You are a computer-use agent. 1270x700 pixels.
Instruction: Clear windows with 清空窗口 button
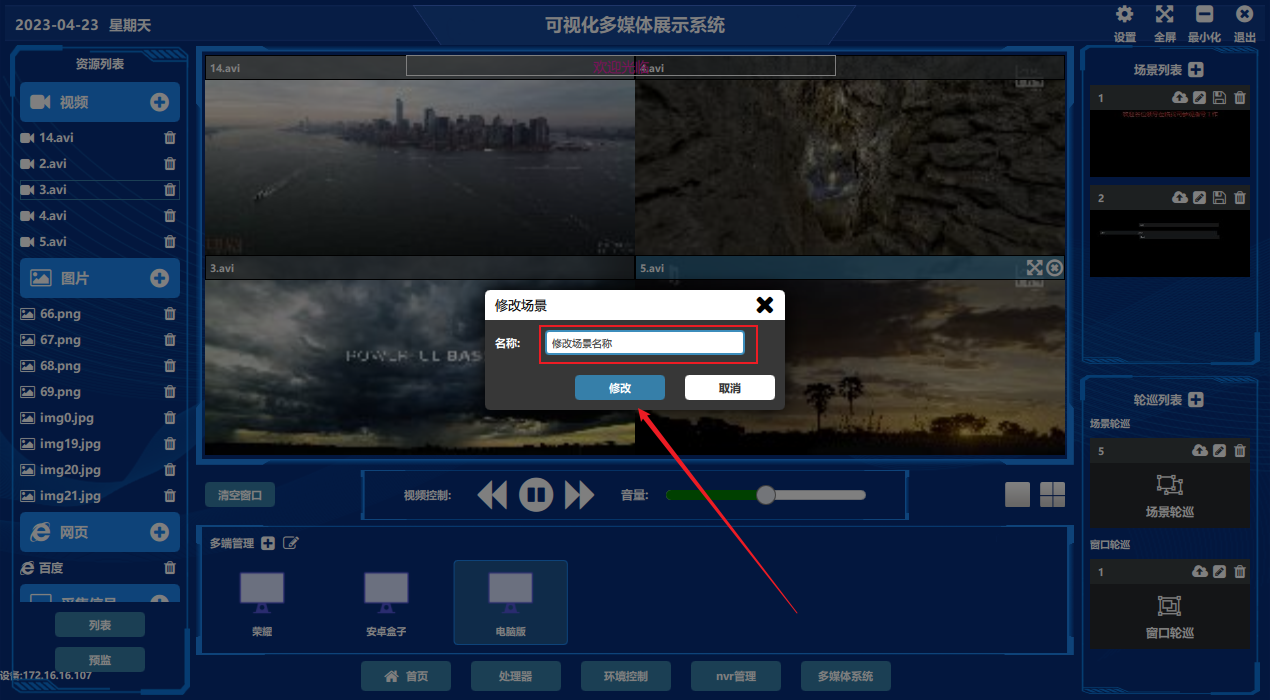coord(240,494)
